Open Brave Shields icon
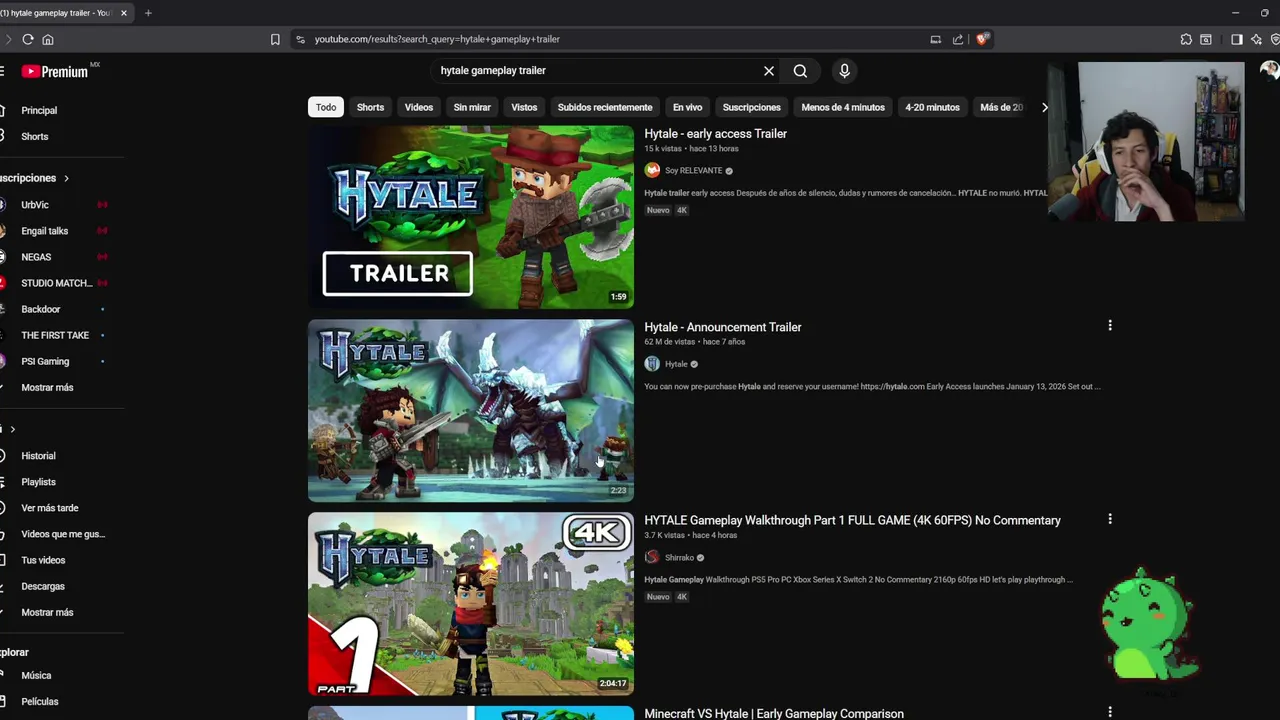Viewport: 1280px width, 720px height. coord(982,39)
